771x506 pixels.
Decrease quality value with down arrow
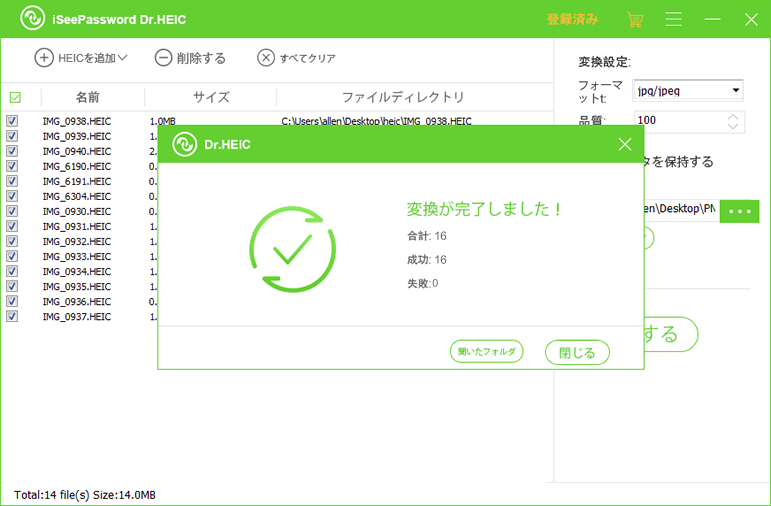point(733,126)
